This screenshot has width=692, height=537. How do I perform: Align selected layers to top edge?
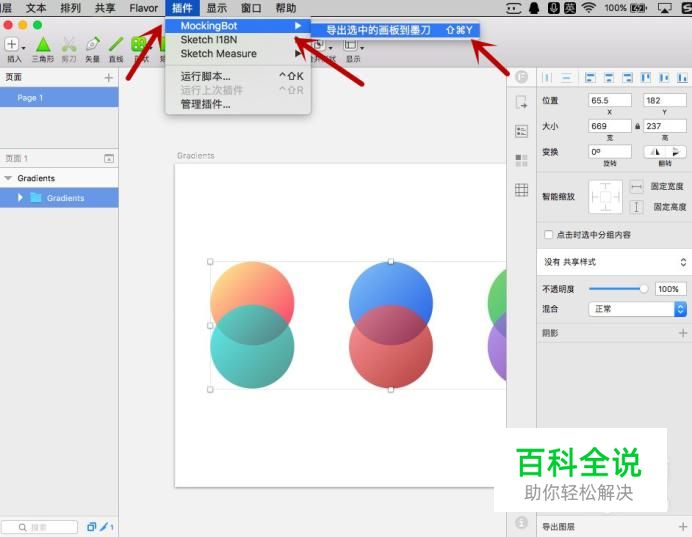pyautogui.click(x=646, y=78)
